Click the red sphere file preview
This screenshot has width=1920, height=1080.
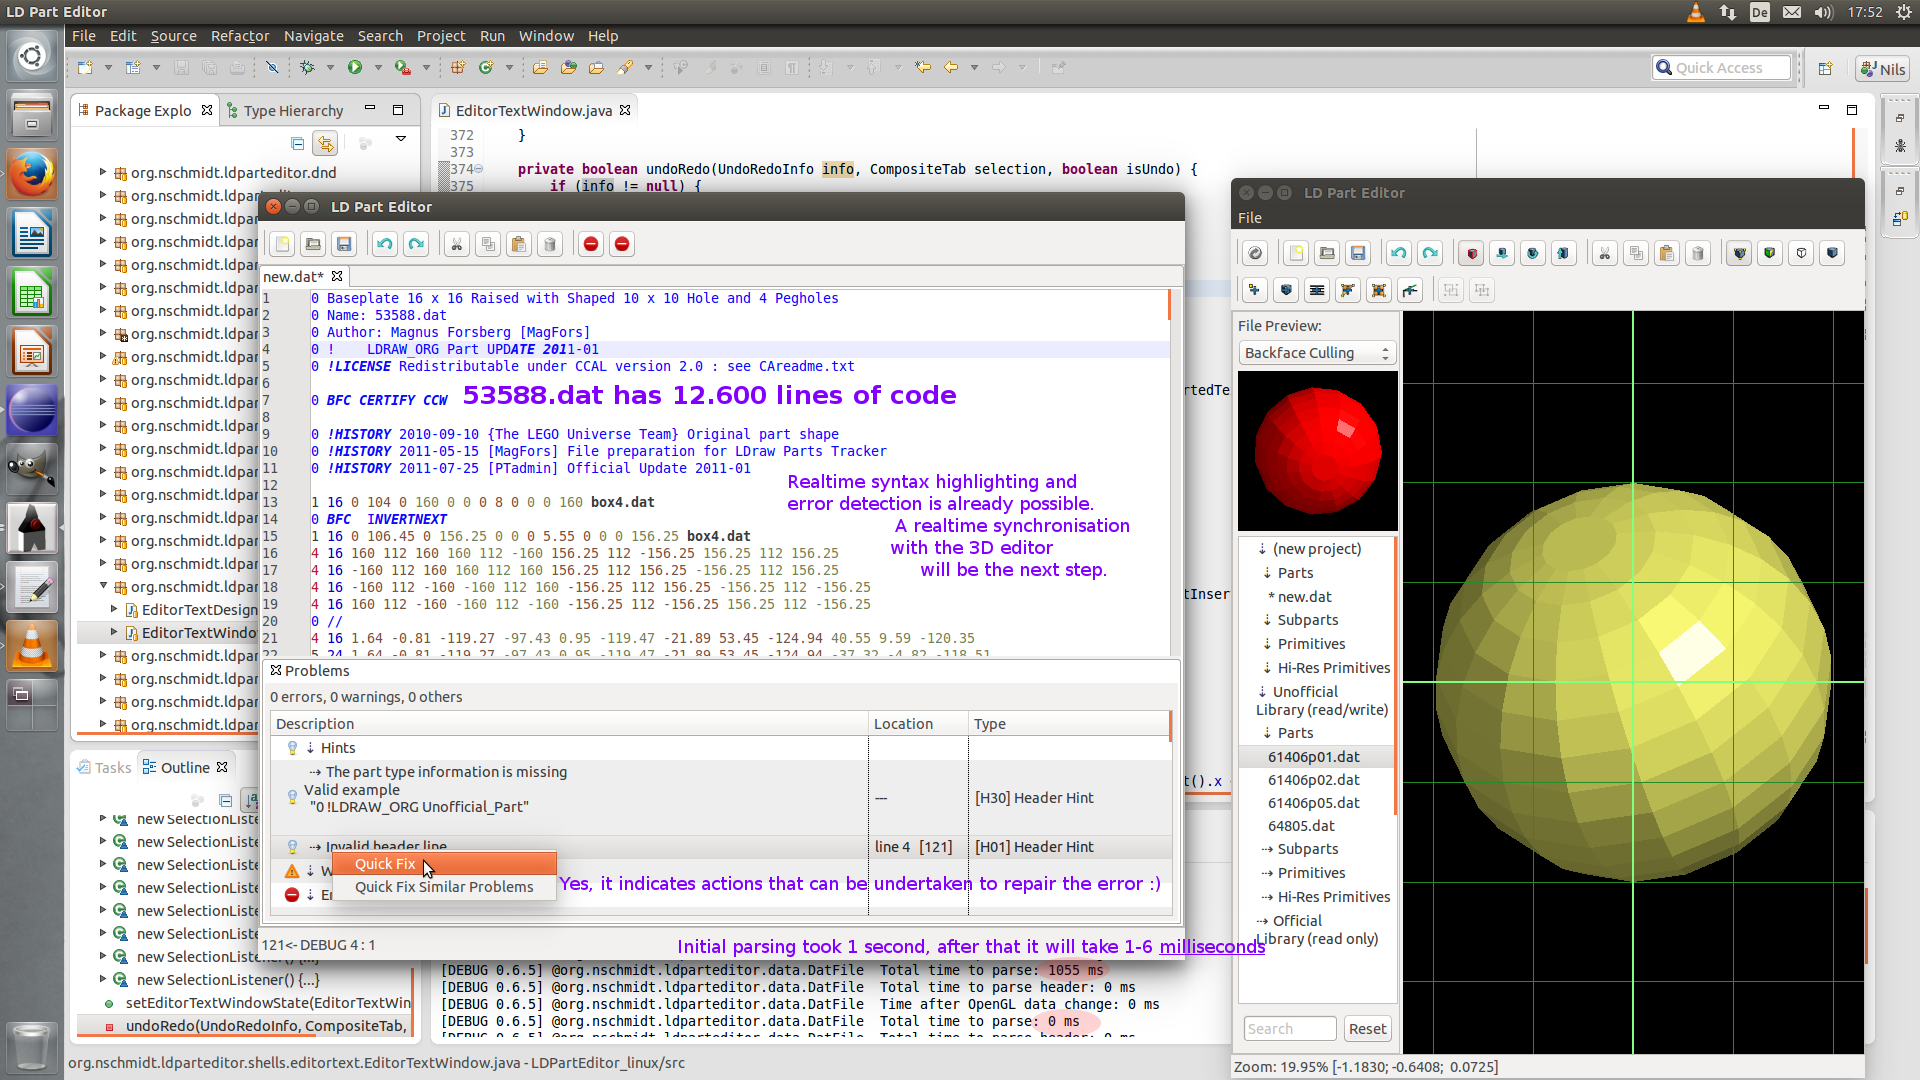click(x=1317, y=451)
